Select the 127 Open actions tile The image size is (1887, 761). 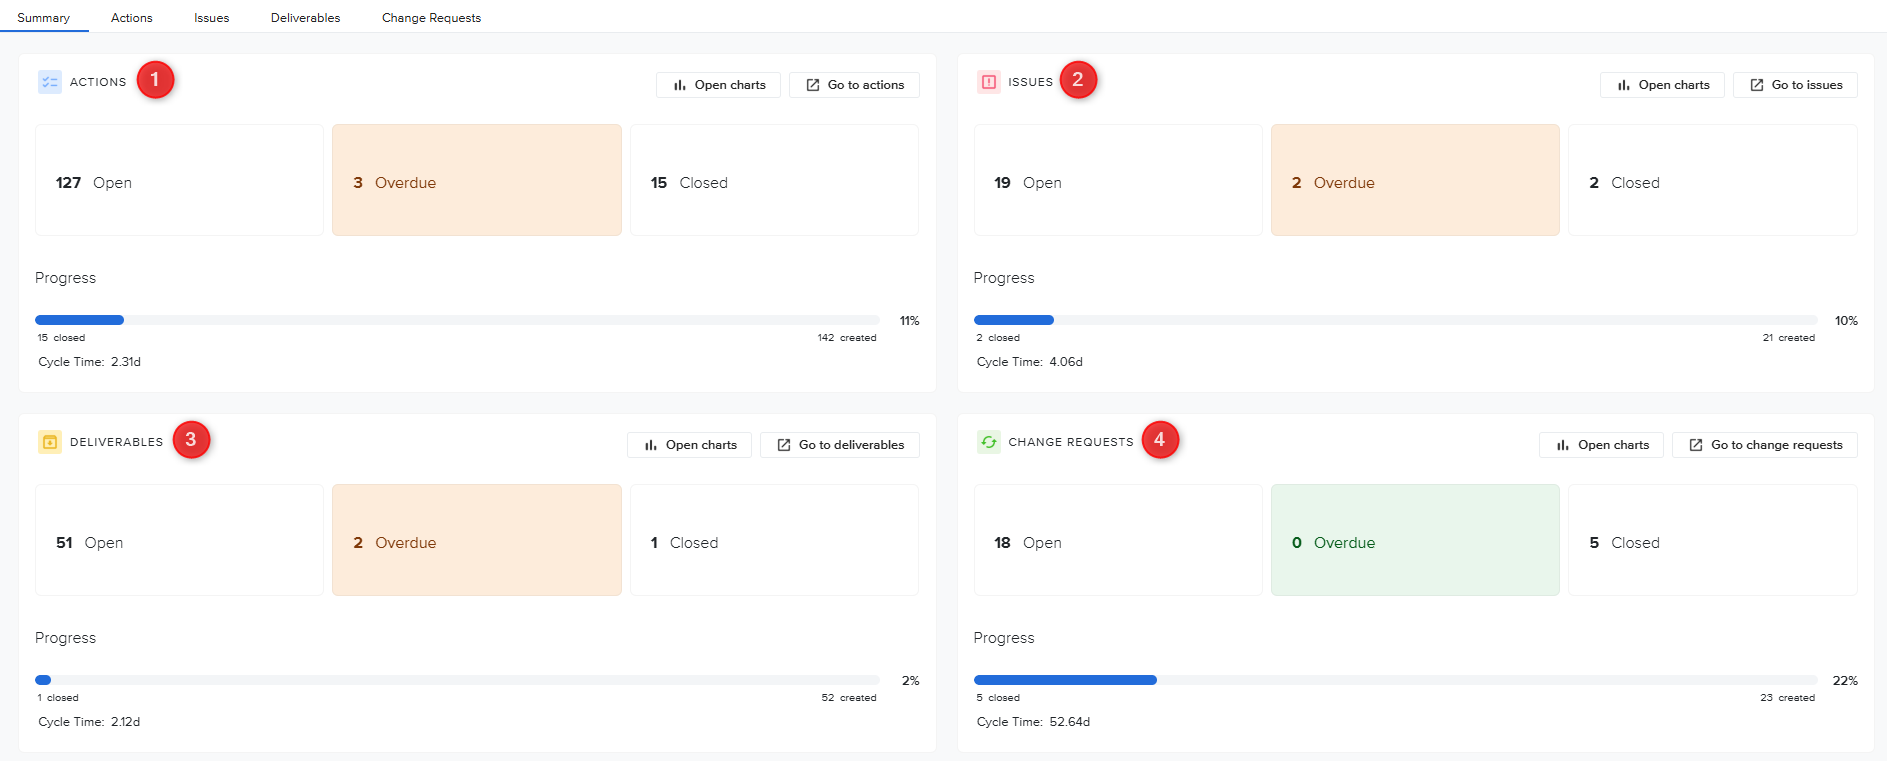179,180
